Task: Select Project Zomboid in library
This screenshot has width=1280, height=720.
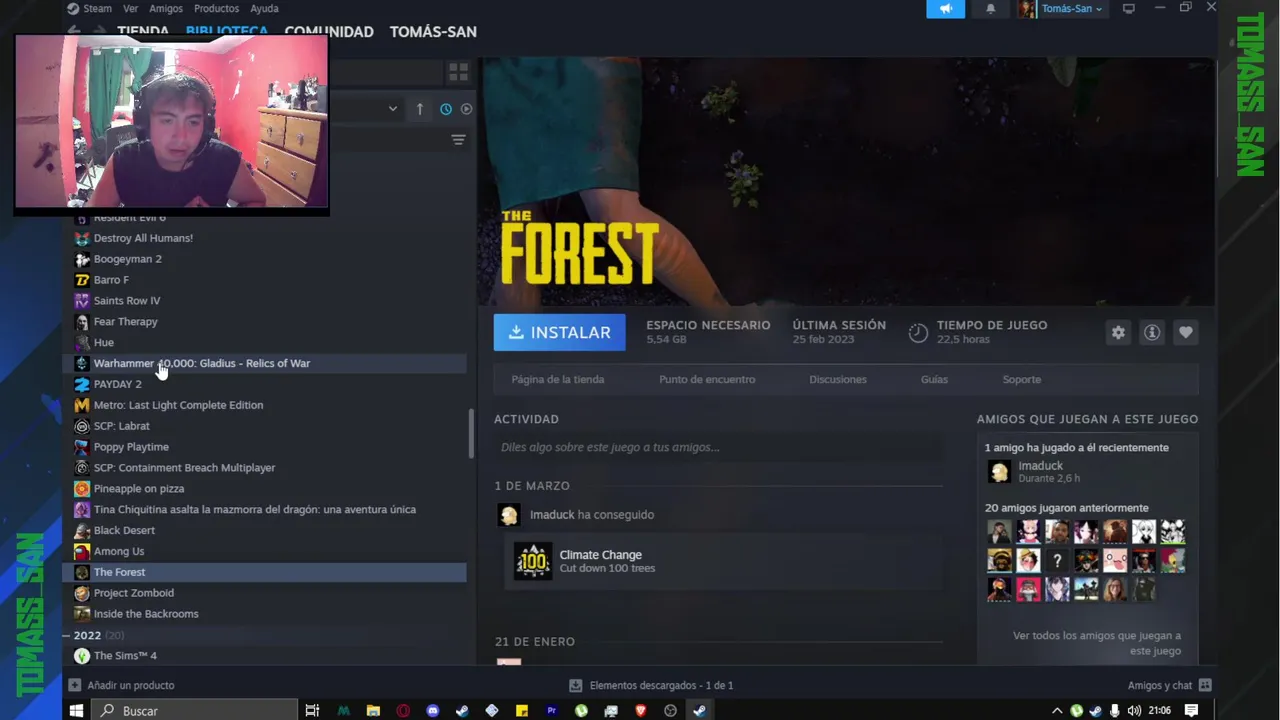Action: (x=133, y=593)
